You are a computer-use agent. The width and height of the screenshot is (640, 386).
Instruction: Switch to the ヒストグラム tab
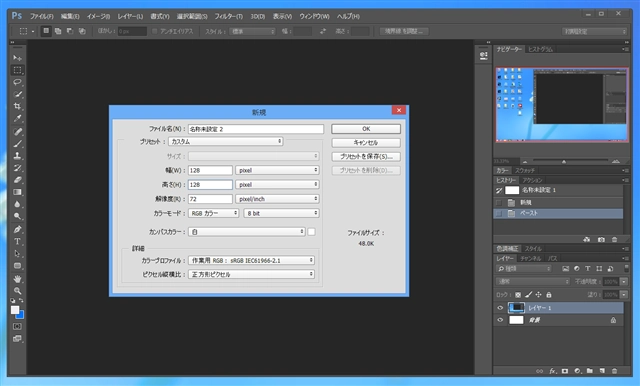540,49
